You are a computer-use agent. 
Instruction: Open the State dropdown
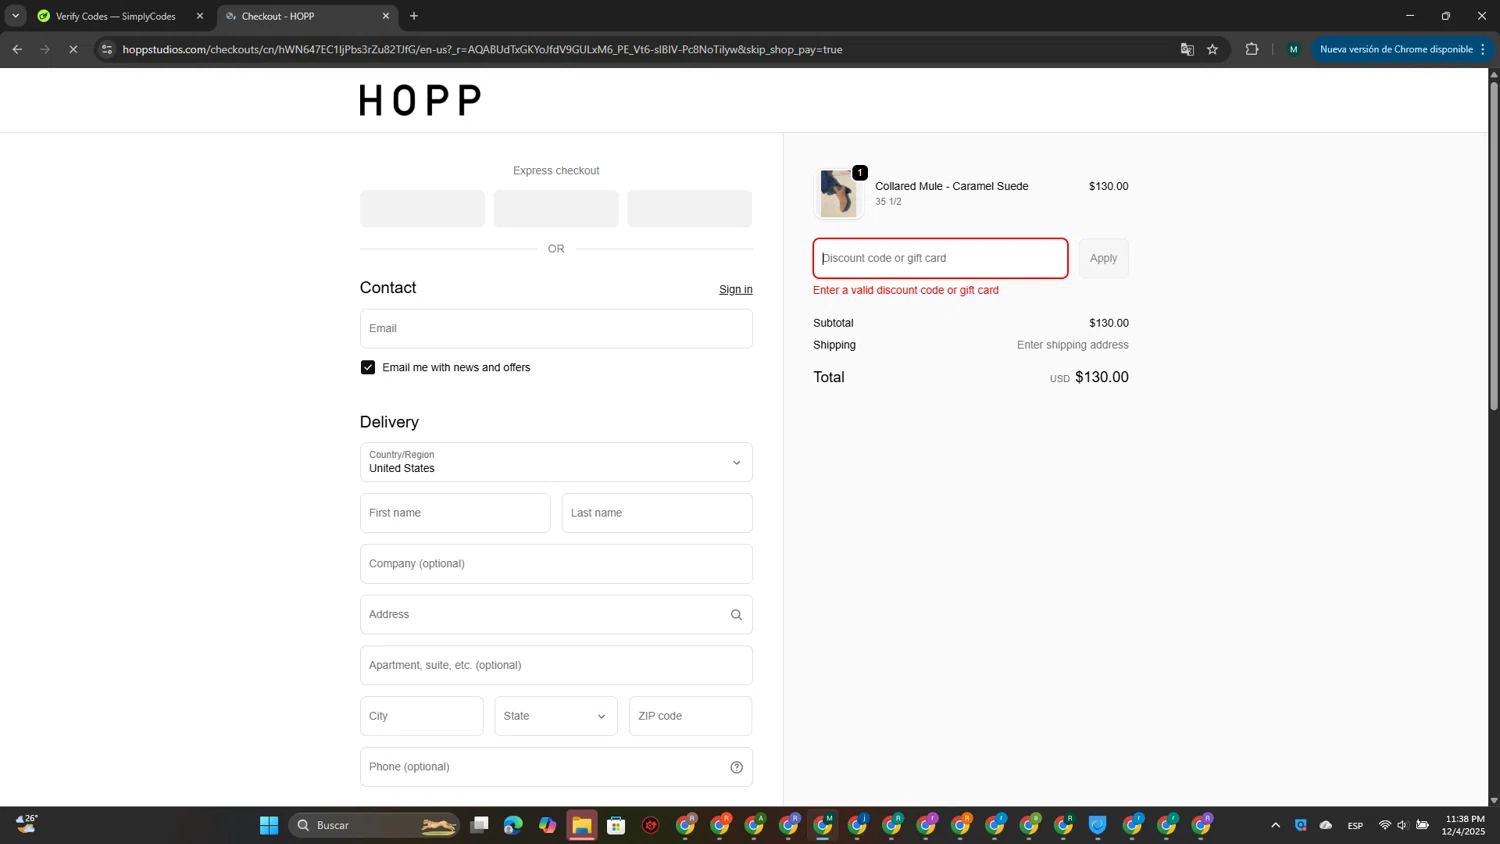pyautogui.click(x=556, y=716)
